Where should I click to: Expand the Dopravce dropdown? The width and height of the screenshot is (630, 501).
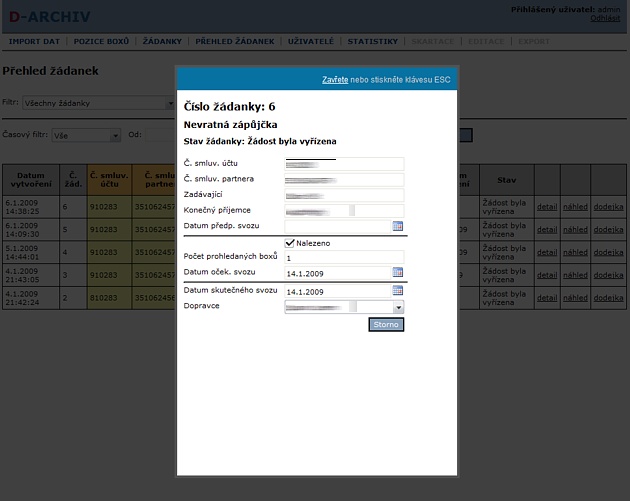coord(398,307)
